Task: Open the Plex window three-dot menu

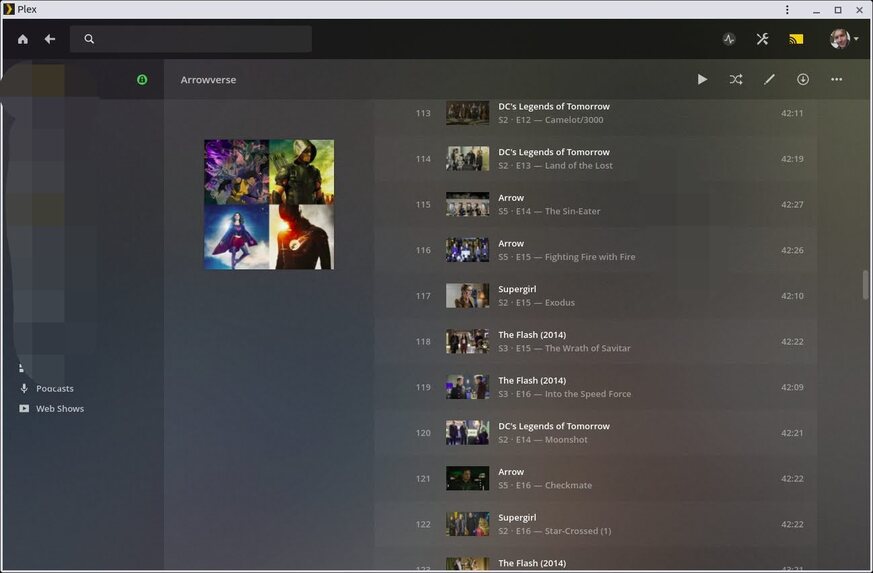Action: (x=787, y=9)
